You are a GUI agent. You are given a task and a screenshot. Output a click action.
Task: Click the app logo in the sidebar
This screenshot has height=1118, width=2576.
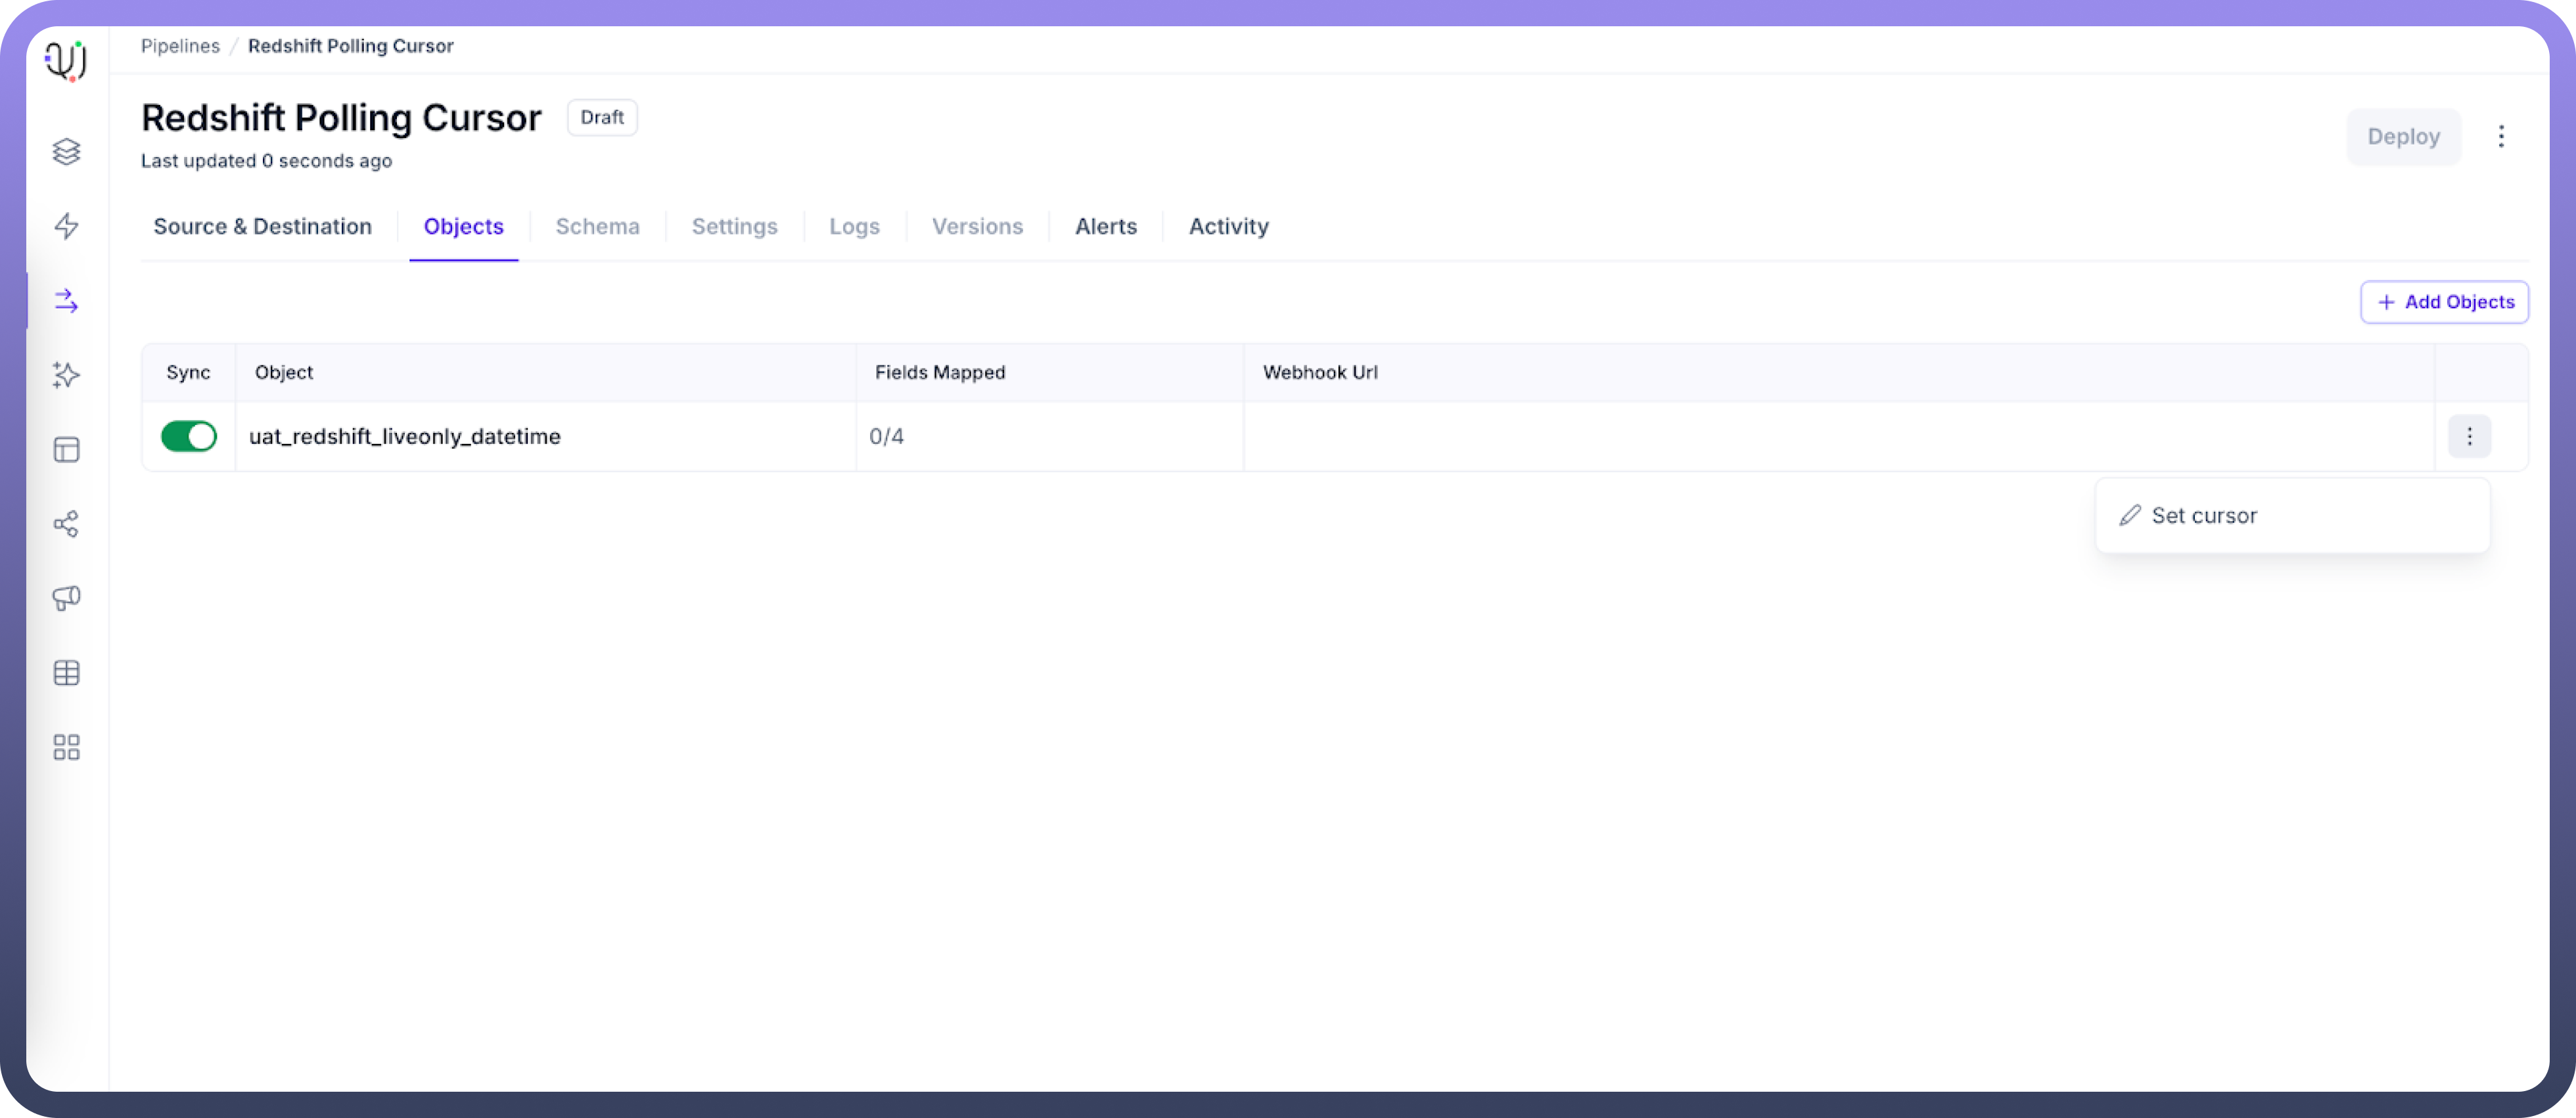66,60
